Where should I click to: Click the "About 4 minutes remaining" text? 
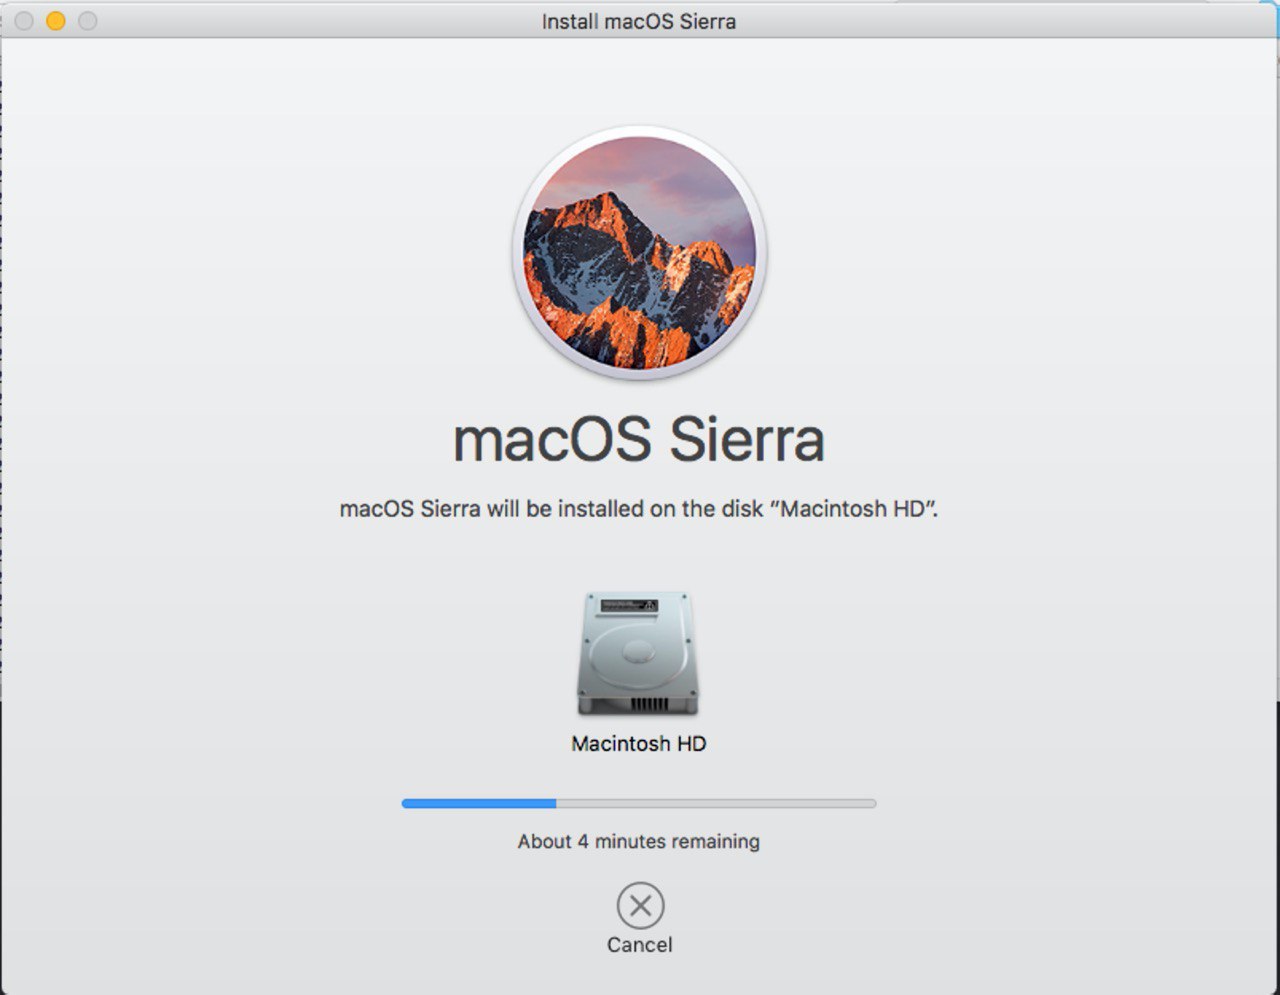coord(639,842)
